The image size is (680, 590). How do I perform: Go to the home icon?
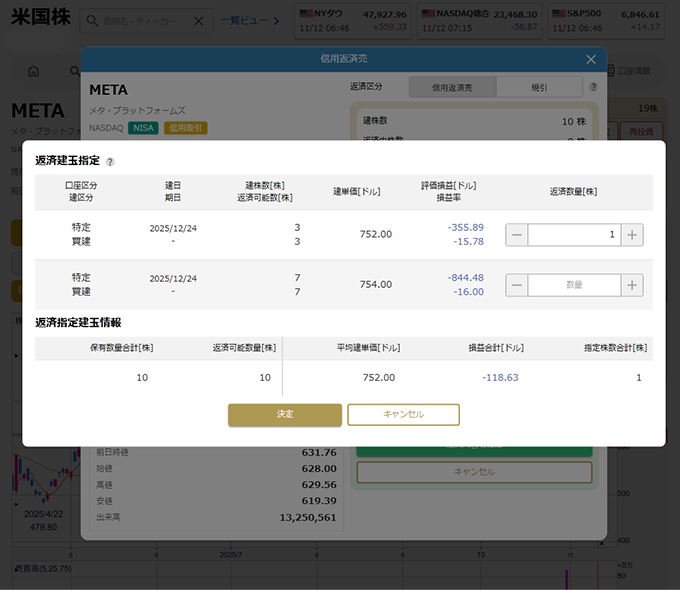tap(33, 71)
